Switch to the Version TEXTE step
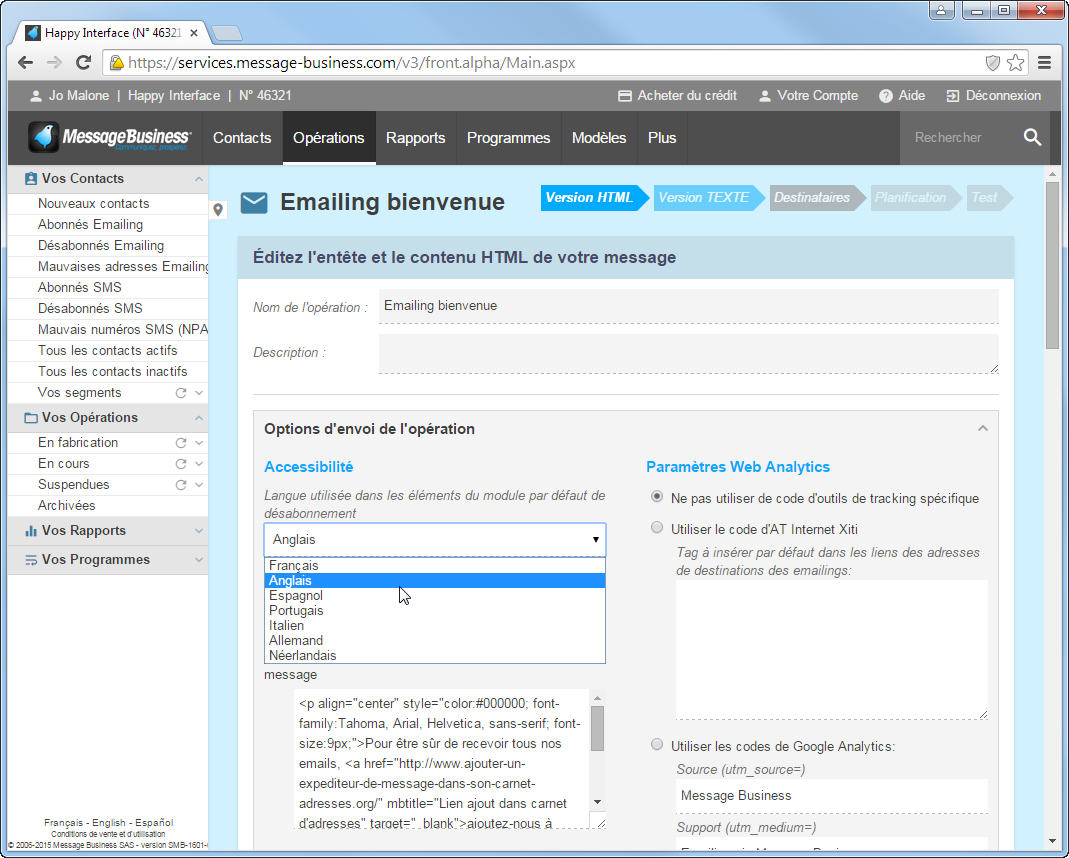 [705, 198]
